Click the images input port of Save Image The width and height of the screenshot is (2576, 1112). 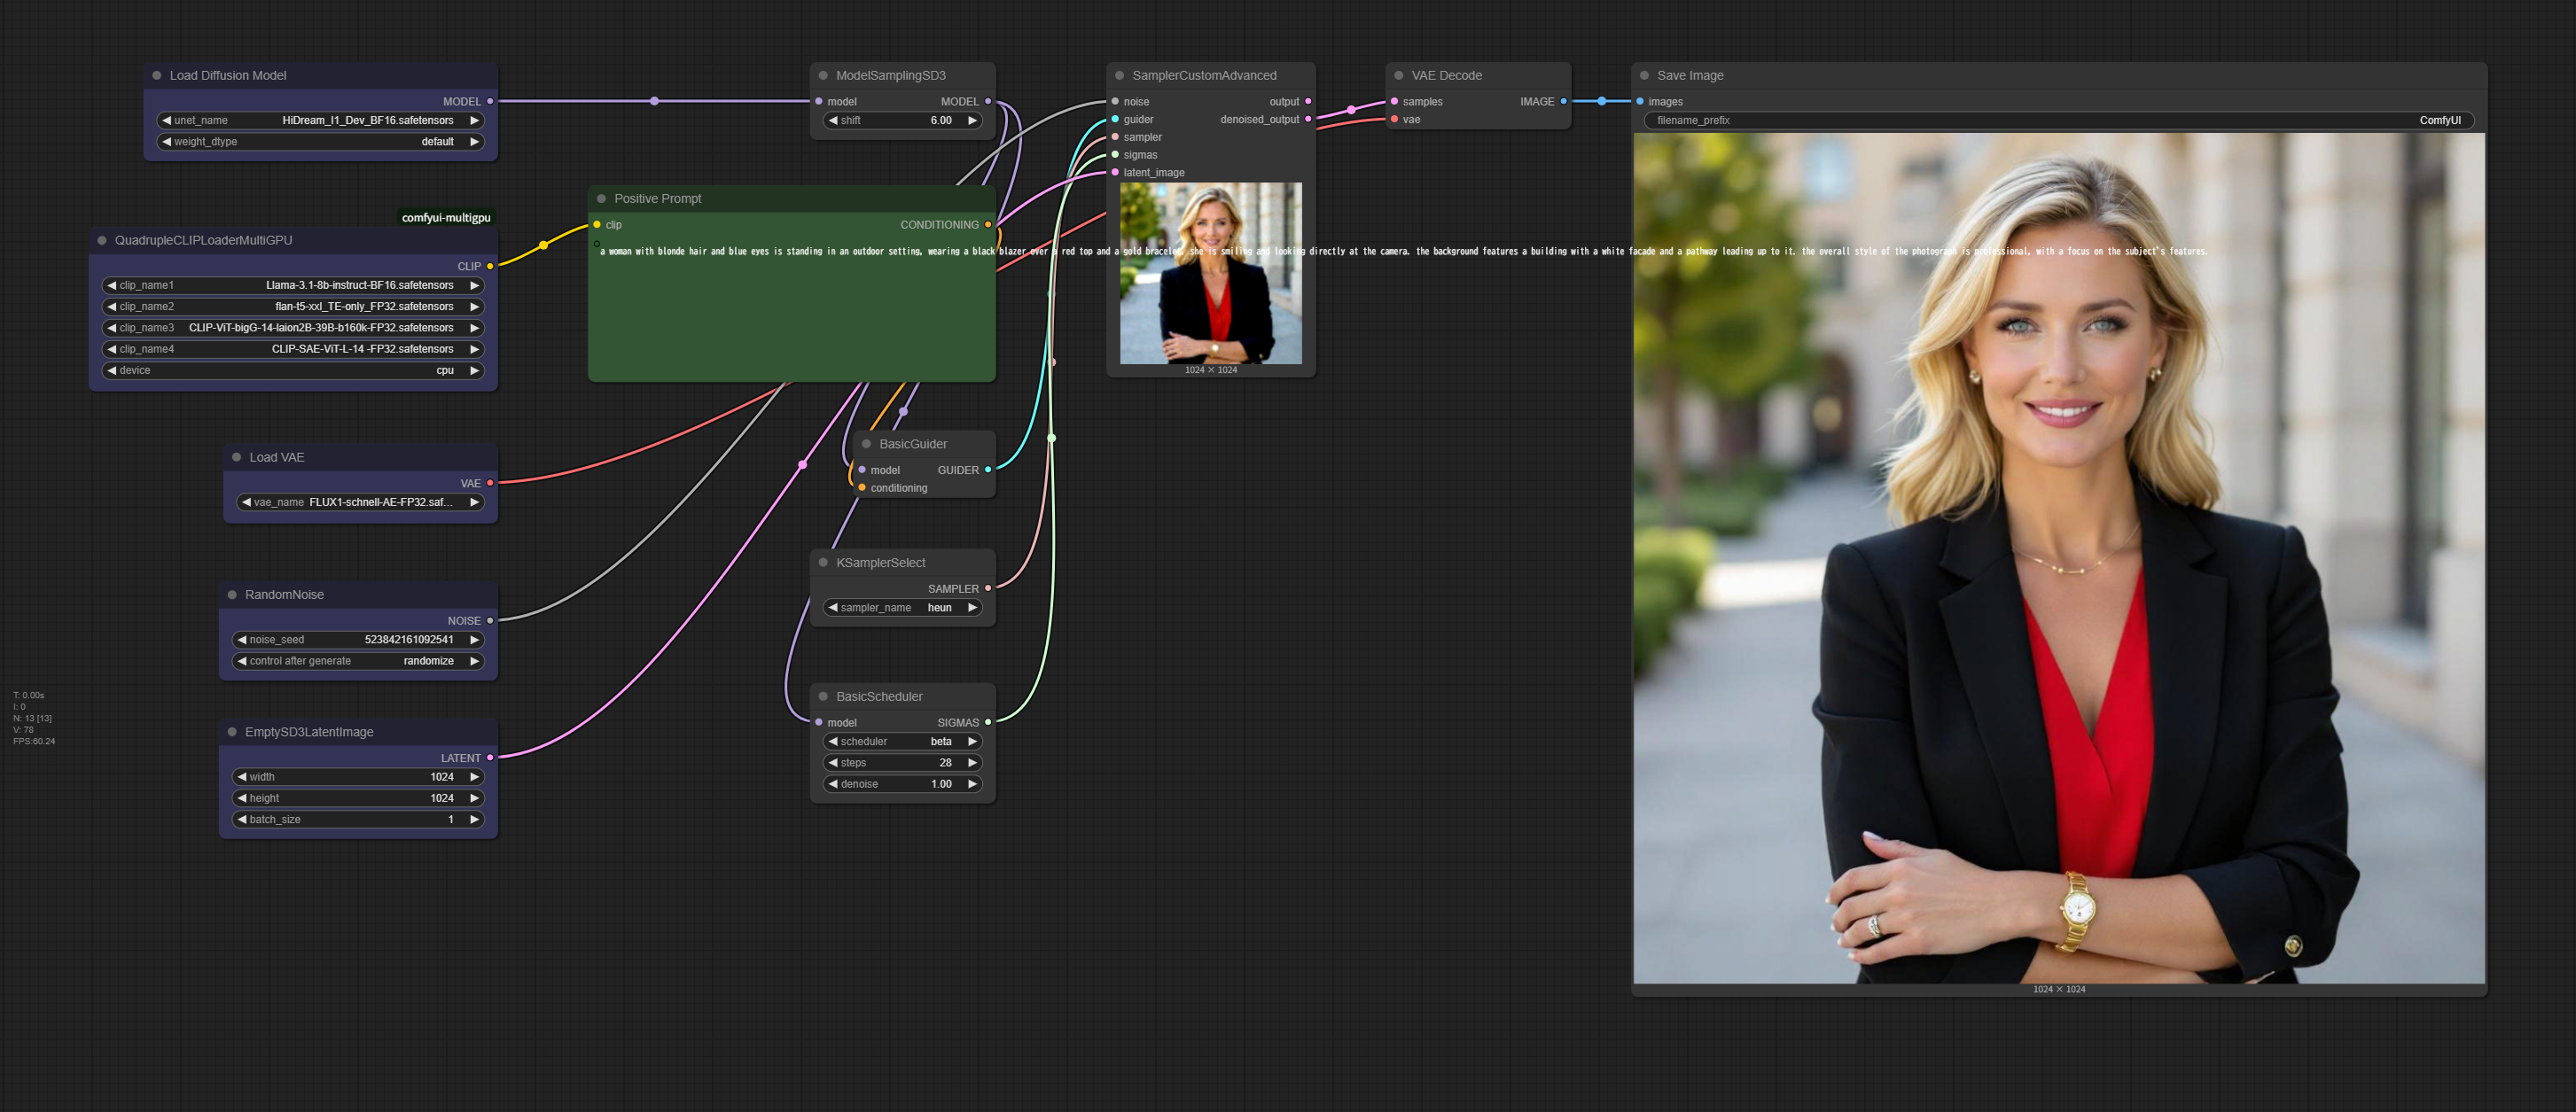click(1640, 101)
